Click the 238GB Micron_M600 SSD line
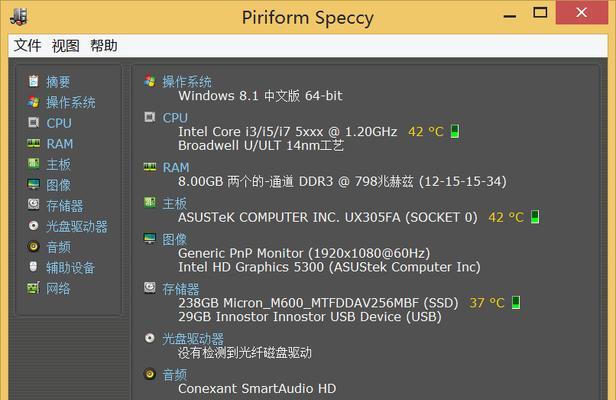 pyautogui.click(x=318, y=303)
